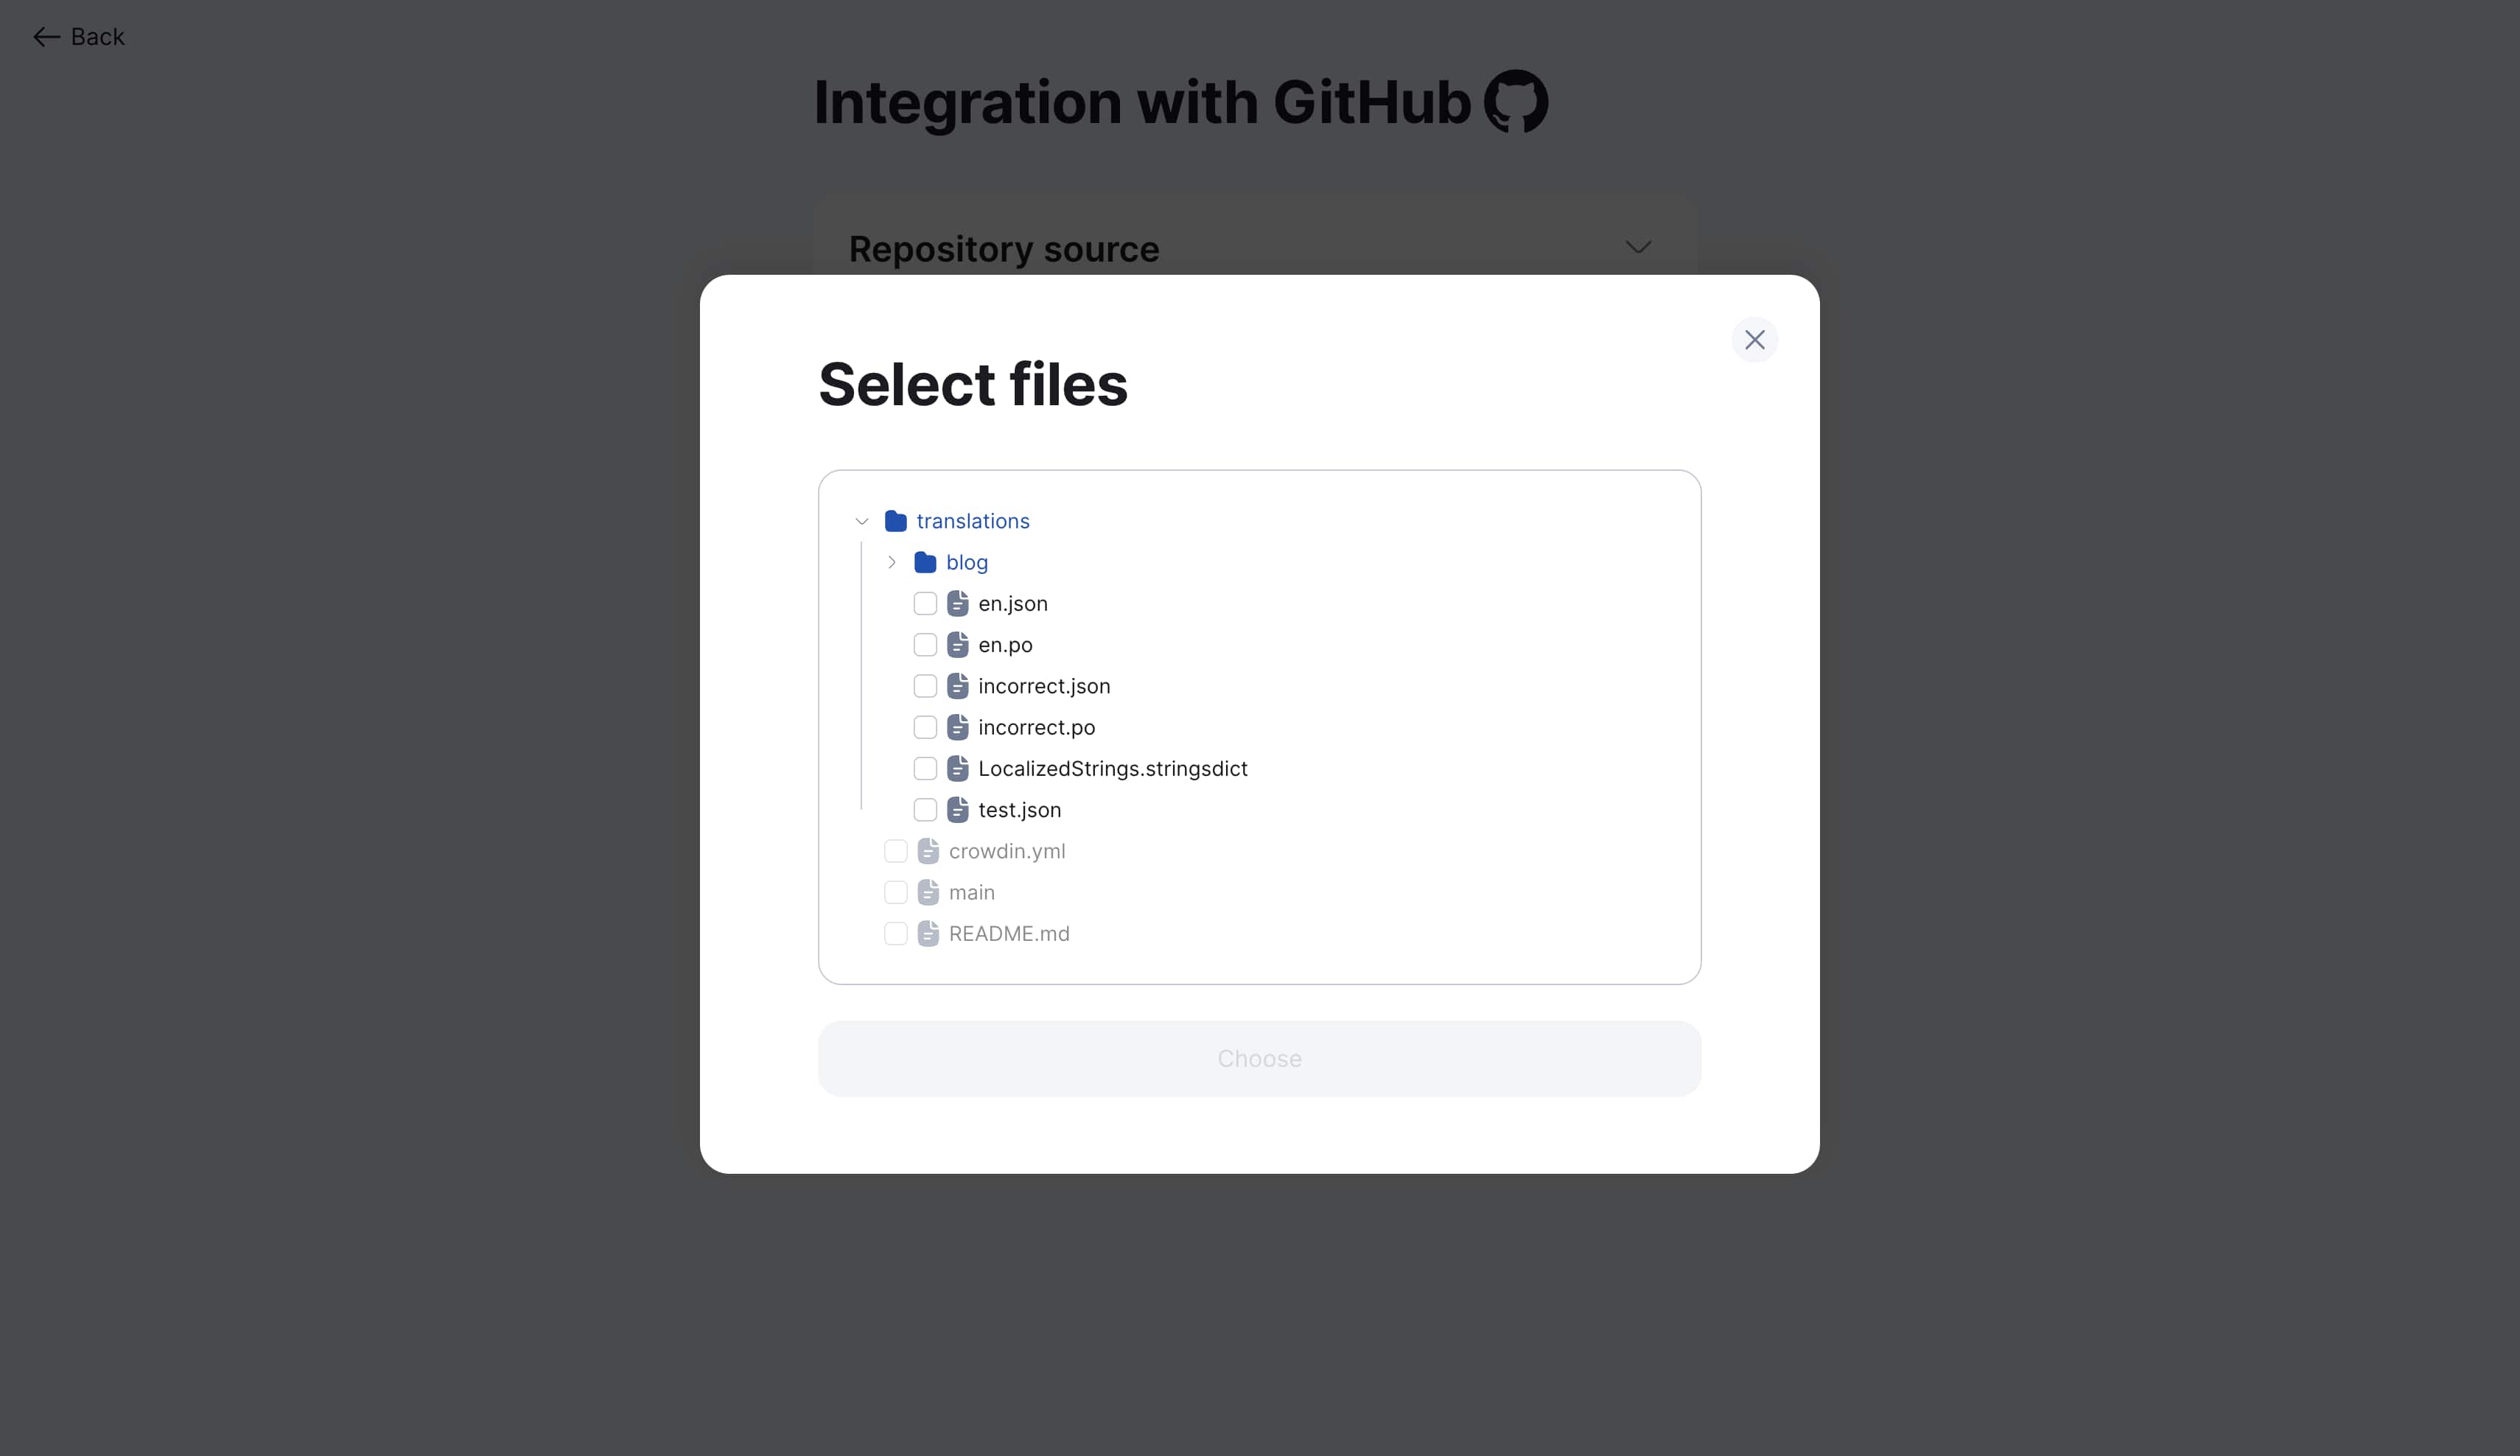This screenshot has width=2520, height=1456.
Task: Select the main file name
Action: [x=971, y=892]
